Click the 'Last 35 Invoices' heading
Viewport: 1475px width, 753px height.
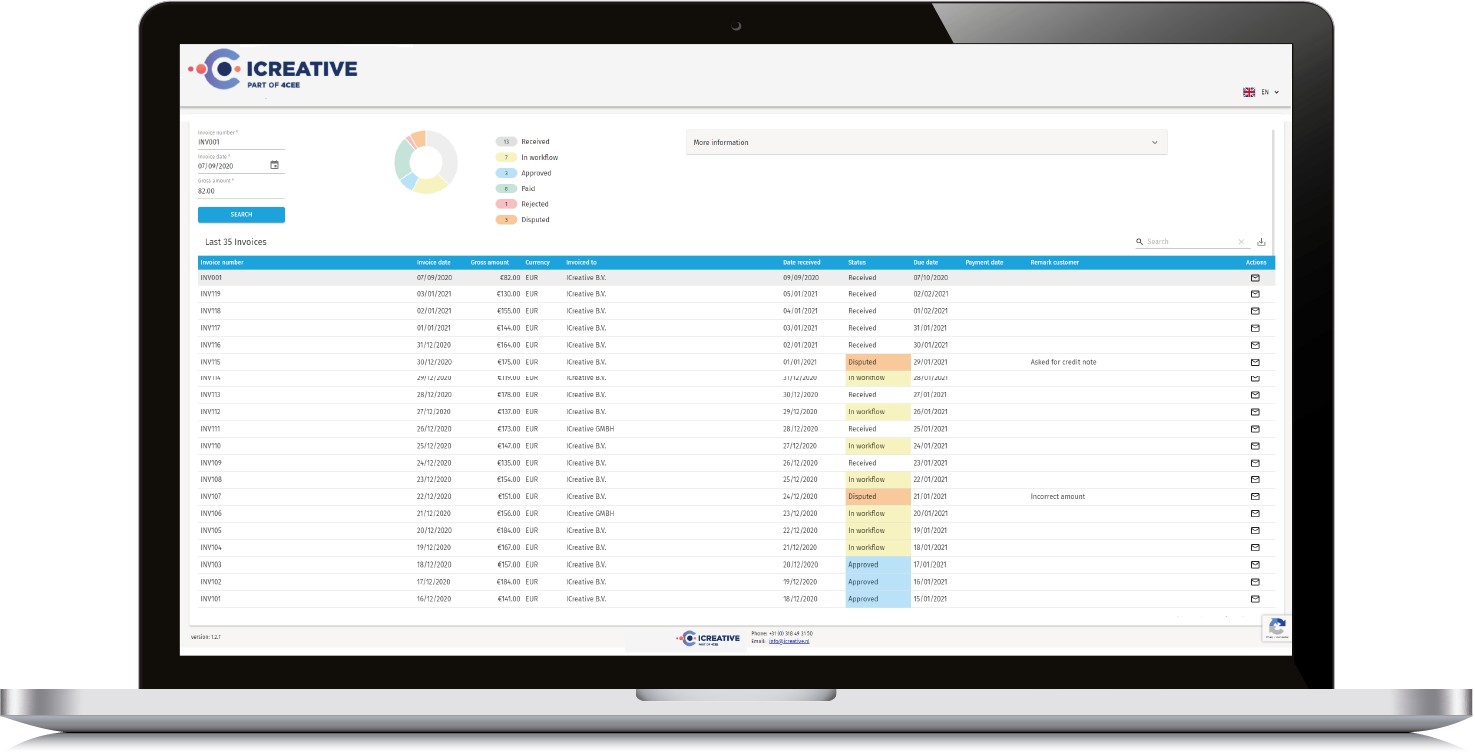coord(236,242)
